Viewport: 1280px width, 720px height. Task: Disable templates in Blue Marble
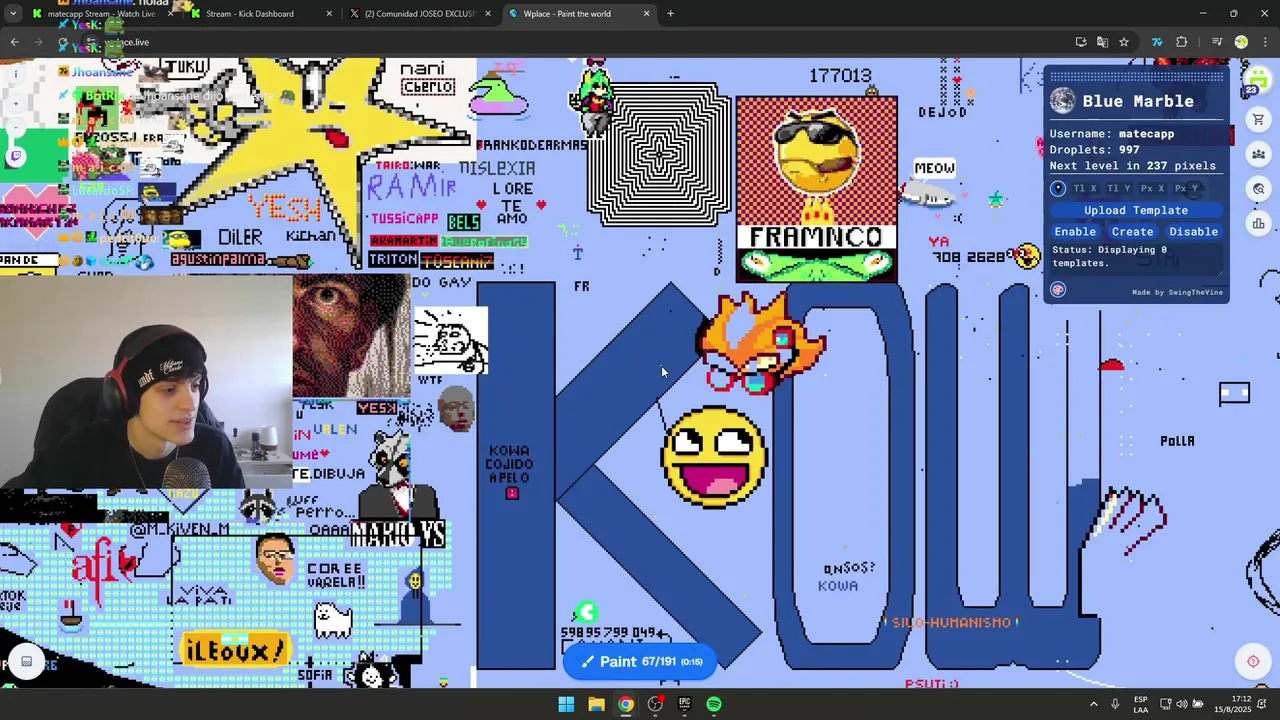[x=1194, y=231]
